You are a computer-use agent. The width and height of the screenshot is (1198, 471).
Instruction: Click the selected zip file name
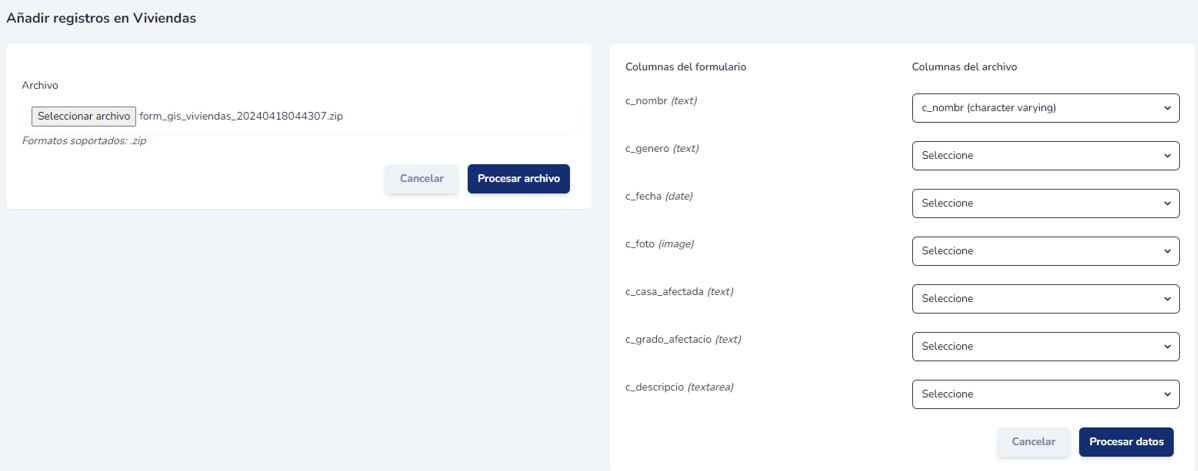pos(241,116)
